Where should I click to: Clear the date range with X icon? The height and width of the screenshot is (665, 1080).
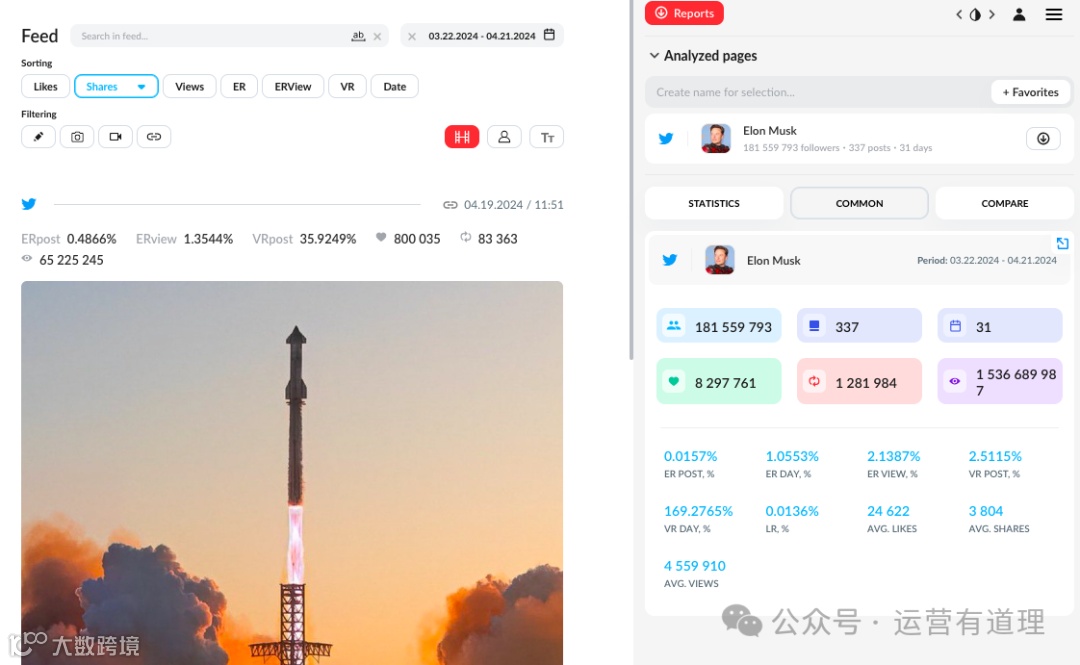coord(412,36)
